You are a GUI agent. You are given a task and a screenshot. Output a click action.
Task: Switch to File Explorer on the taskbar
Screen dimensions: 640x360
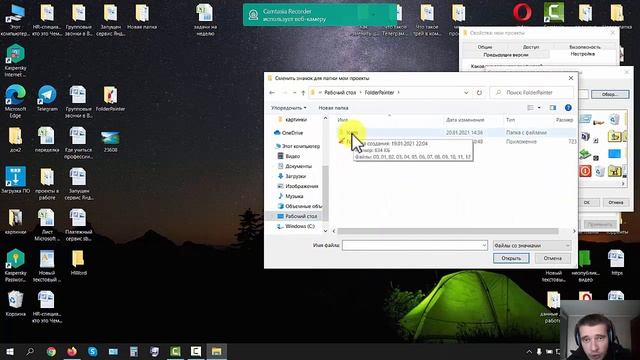click(x=216, y=351)
